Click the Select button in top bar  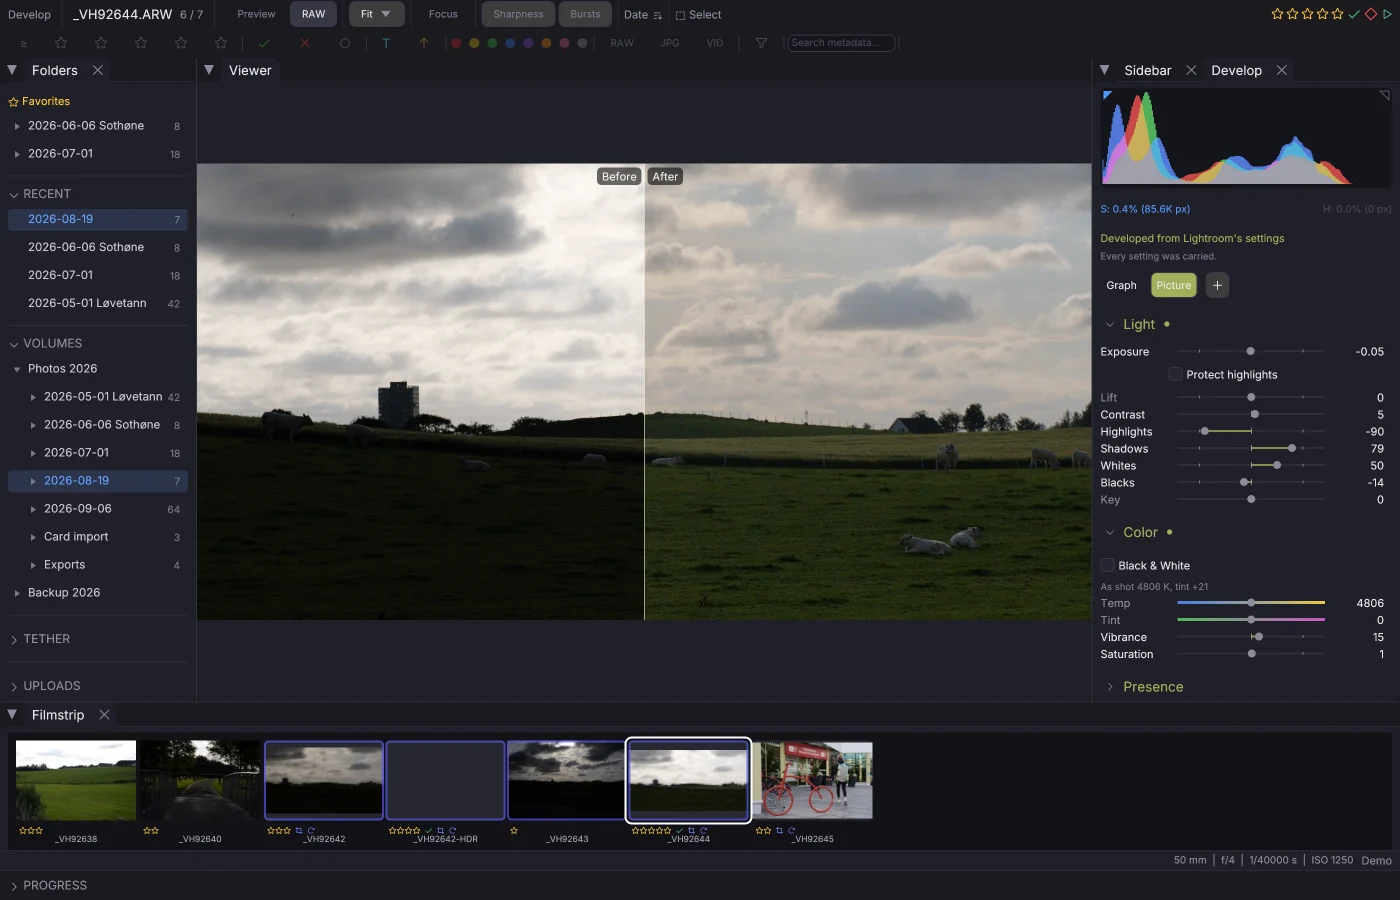[x=698, y=15]
